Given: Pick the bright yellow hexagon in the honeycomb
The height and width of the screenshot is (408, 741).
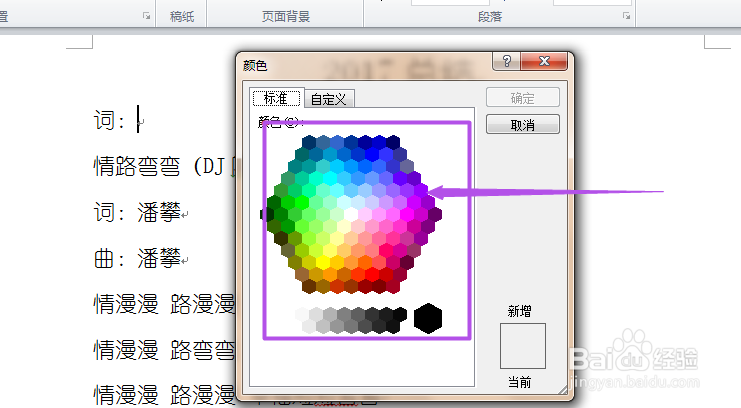Looking at the screenshot, I should point(323,261).
